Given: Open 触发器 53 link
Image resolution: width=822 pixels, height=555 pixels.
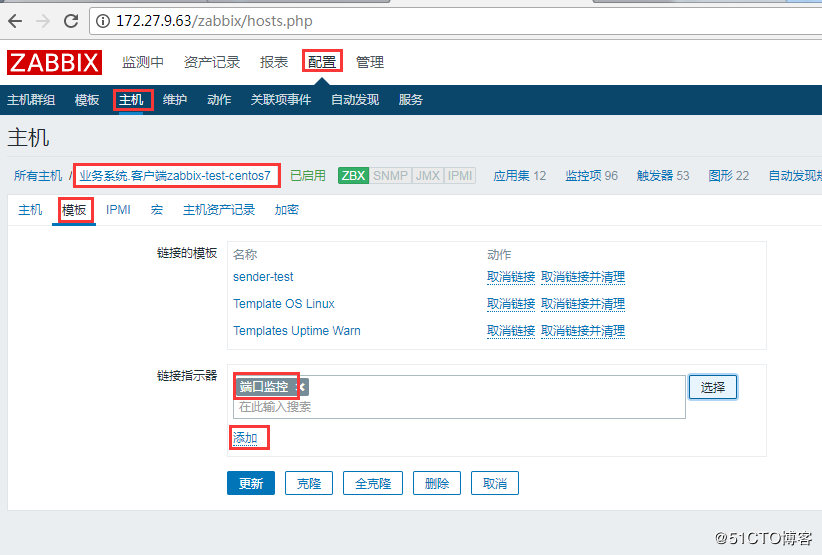Looking at the screenshot, I should click(x=663, y=176).
